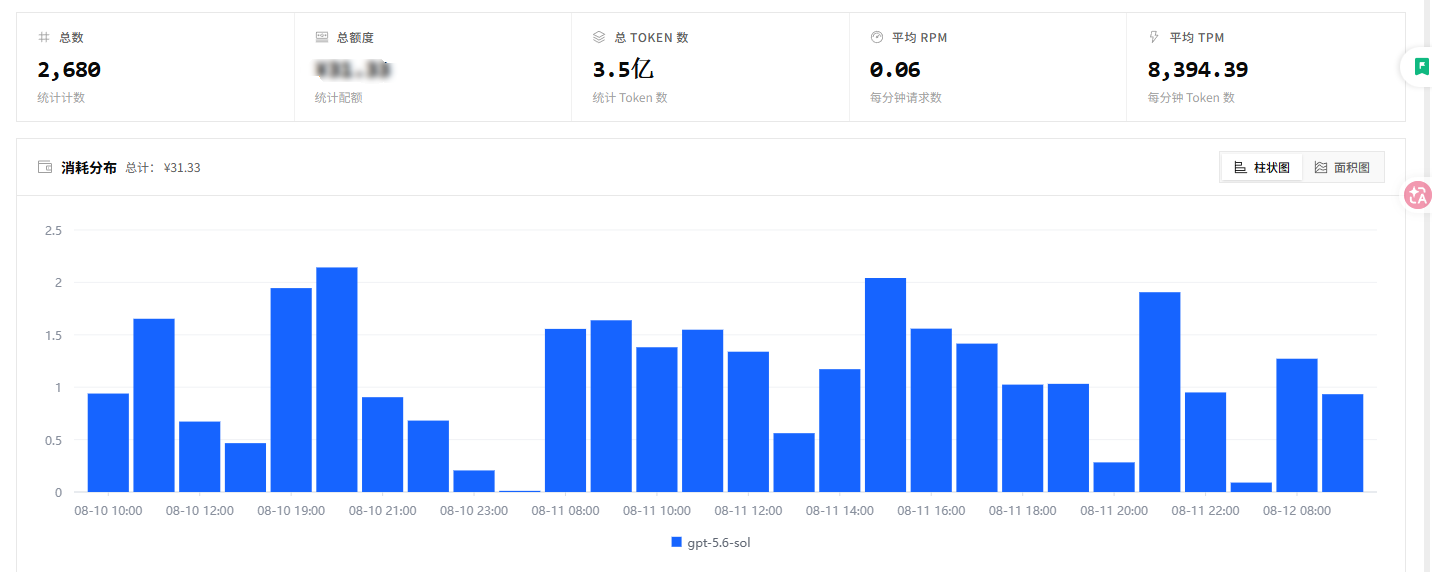1432x572 pixels.
Task: Click the blurred 总额度 amount
Action: point(352,70)
